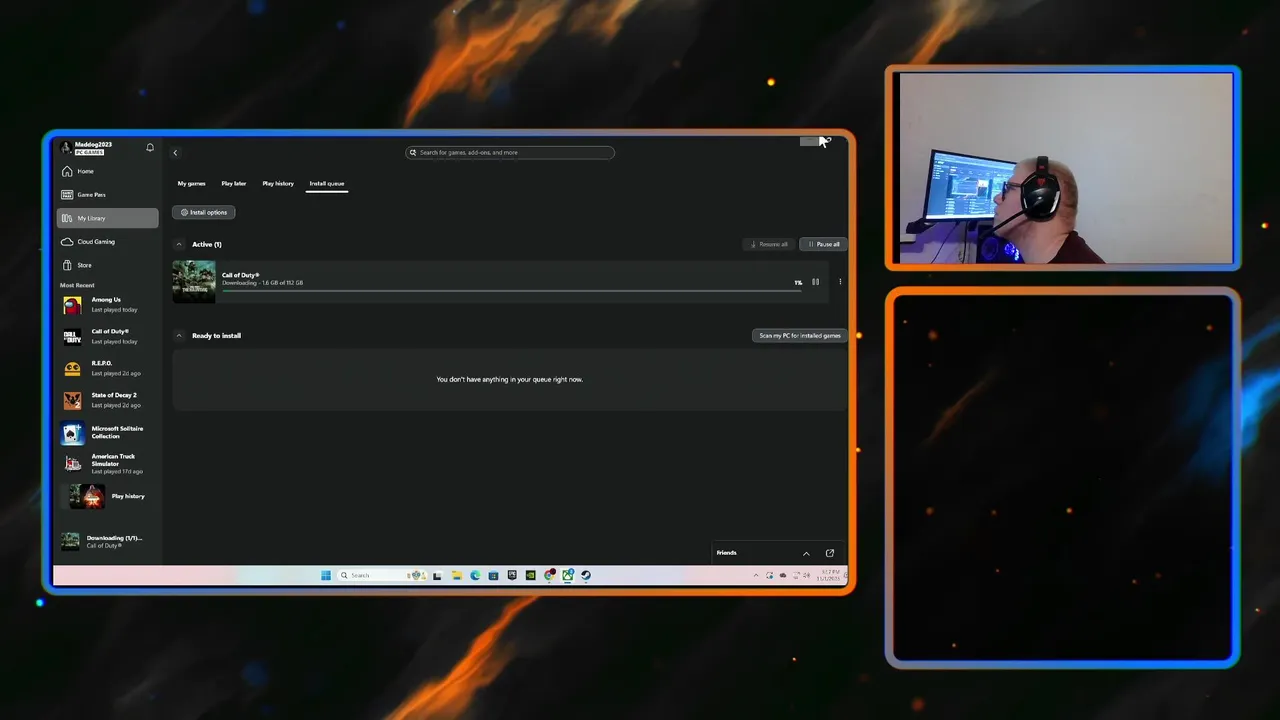The image size is (1280, 720).
Task: Open Task View on the taskbar
Action: (x=437, y=575)
